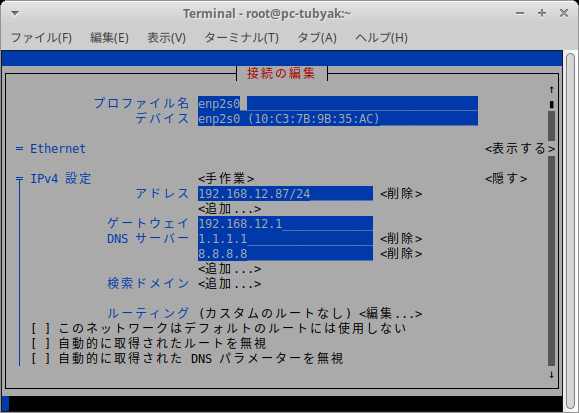Focus the プロファイル名 field

(338, 103)
